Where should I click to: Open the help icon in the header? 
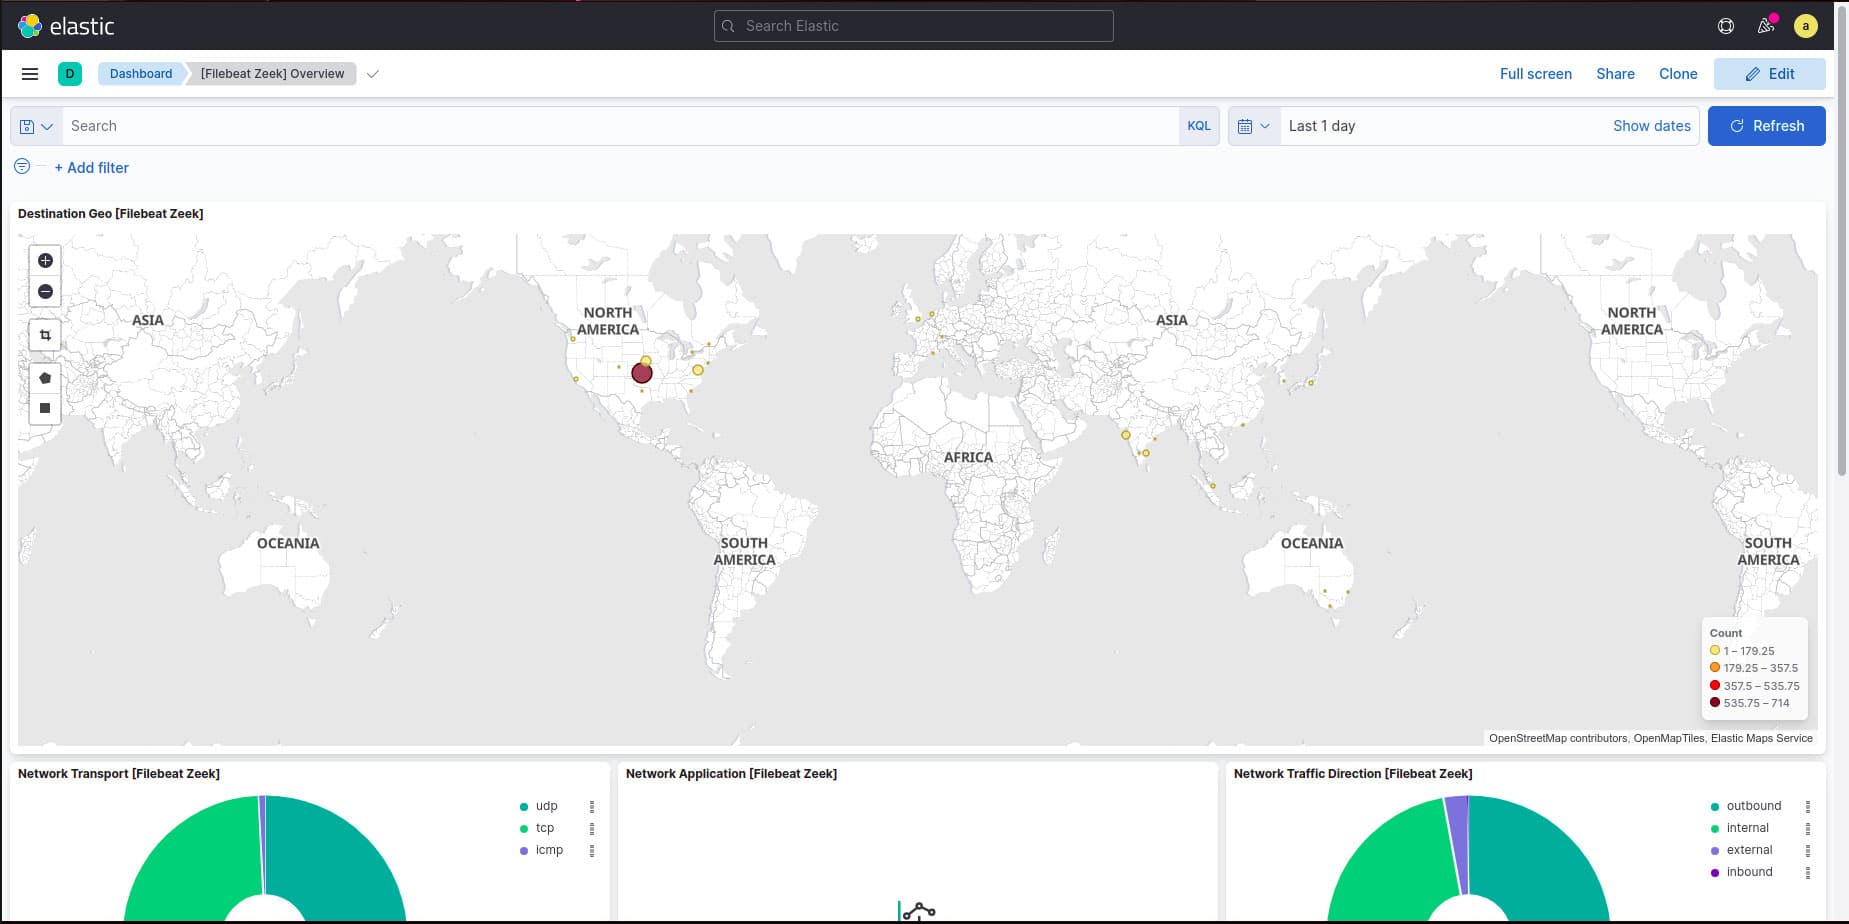pyautogui.click(x=1725, y=26)
